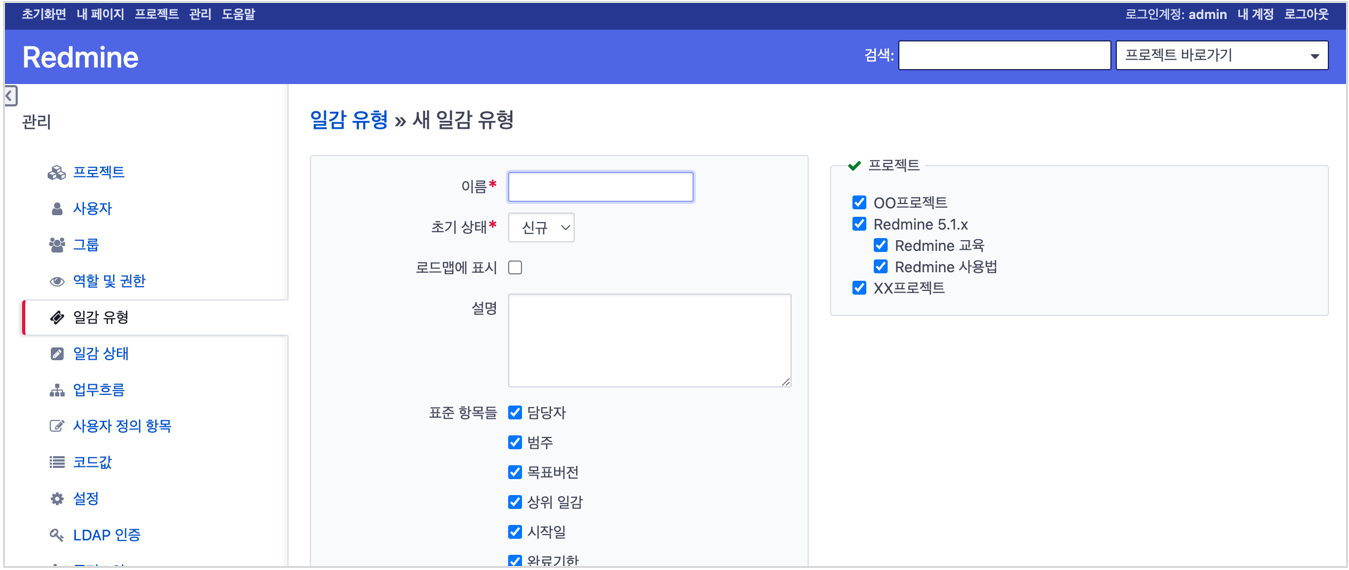Open 사용자 정의 항목 in the sidebar

pyautogui.click(x=122, y=426)
